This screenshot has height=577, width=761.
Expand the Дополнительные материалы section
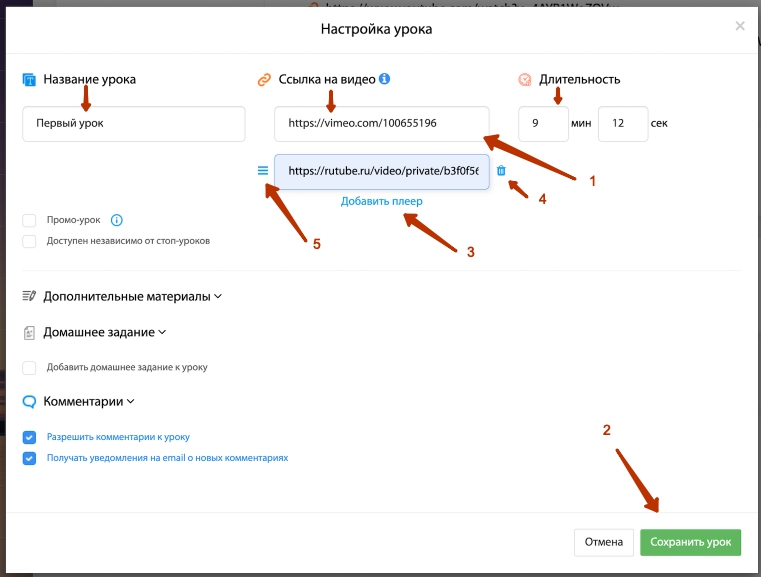click(218, 297)
